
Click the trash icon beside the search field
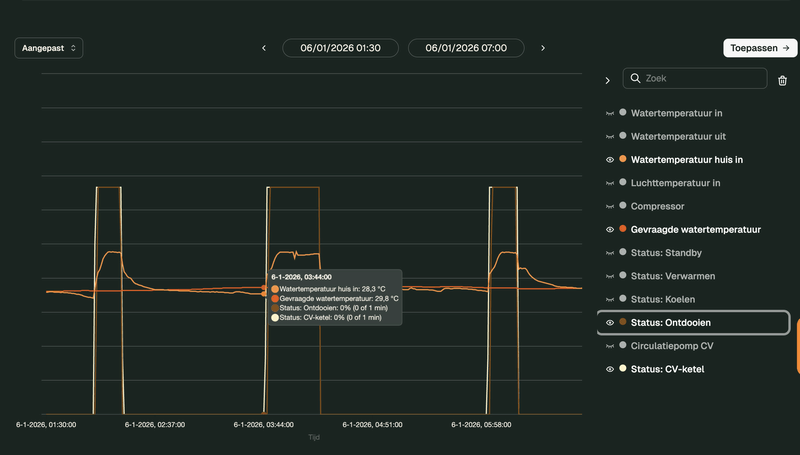point(782,80)
